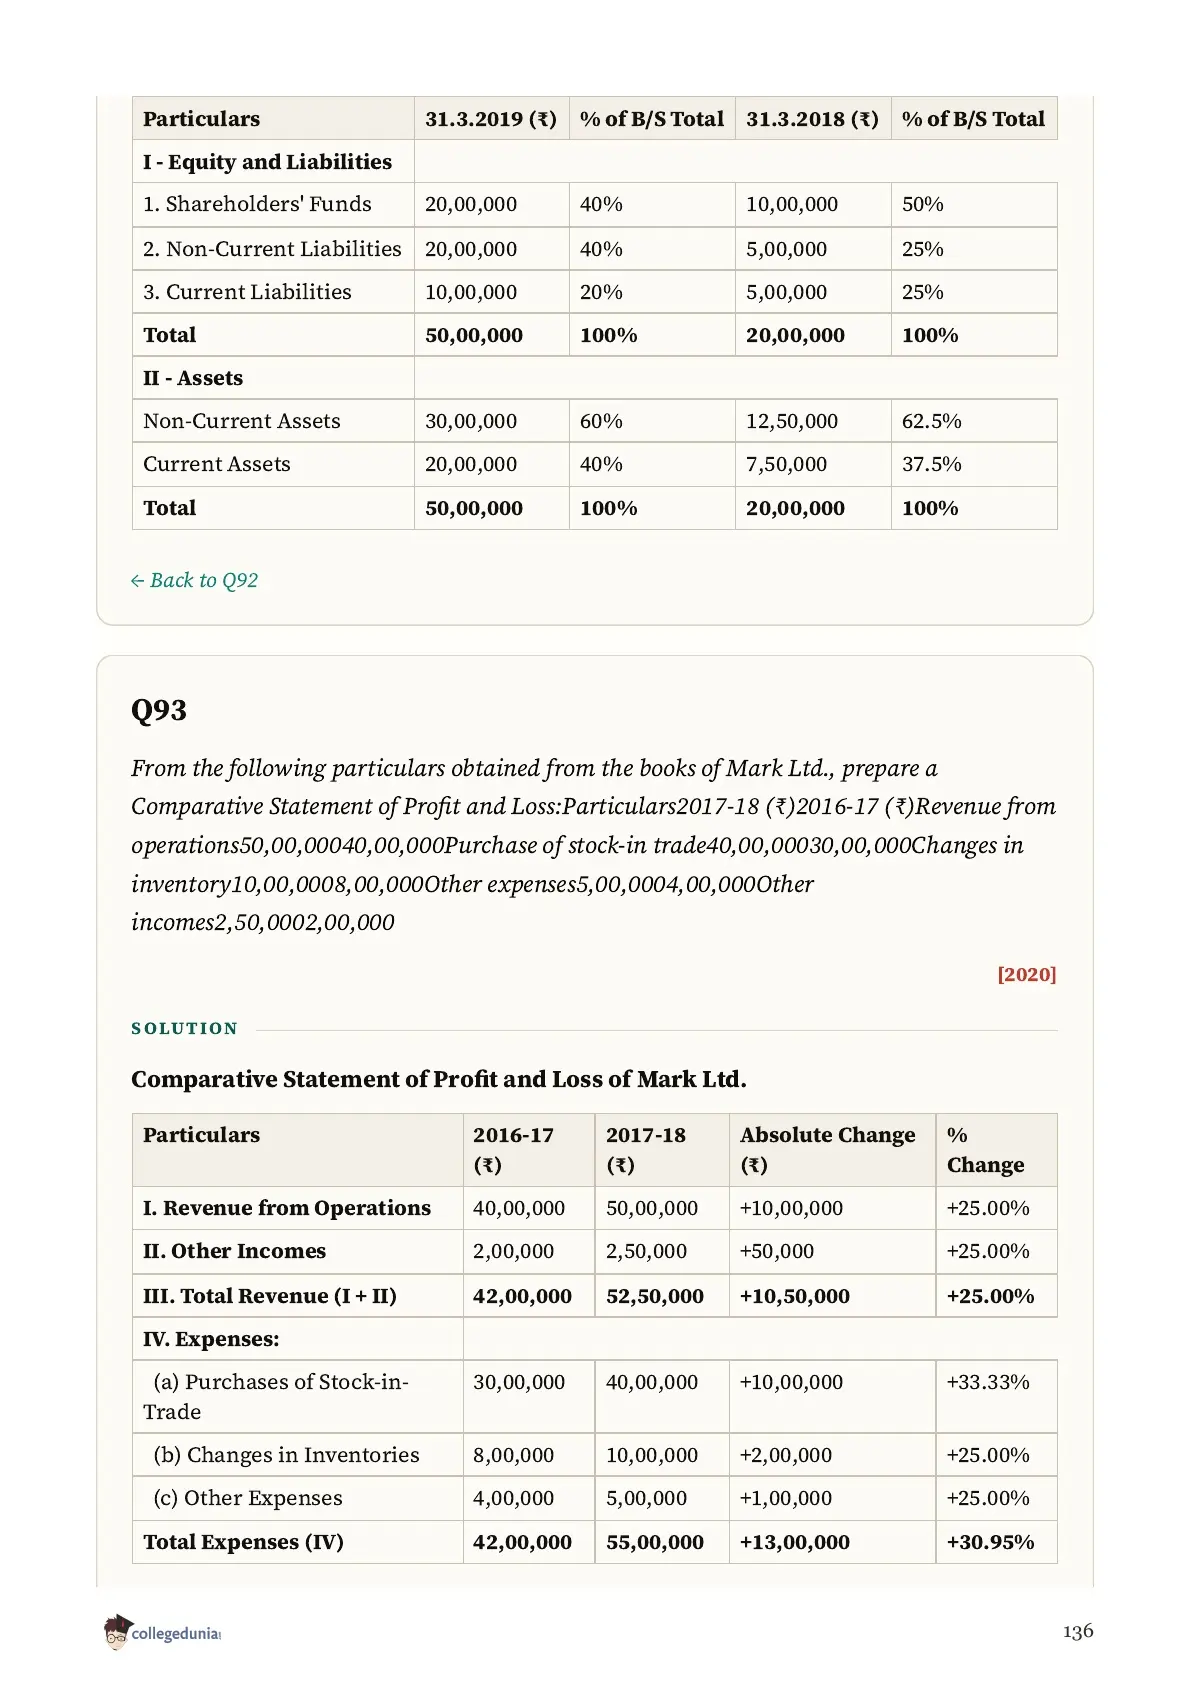Select the Shareholders' Funds row label
The width and height of the screenshot is (1190, 1684).
(x=257, y=204)
